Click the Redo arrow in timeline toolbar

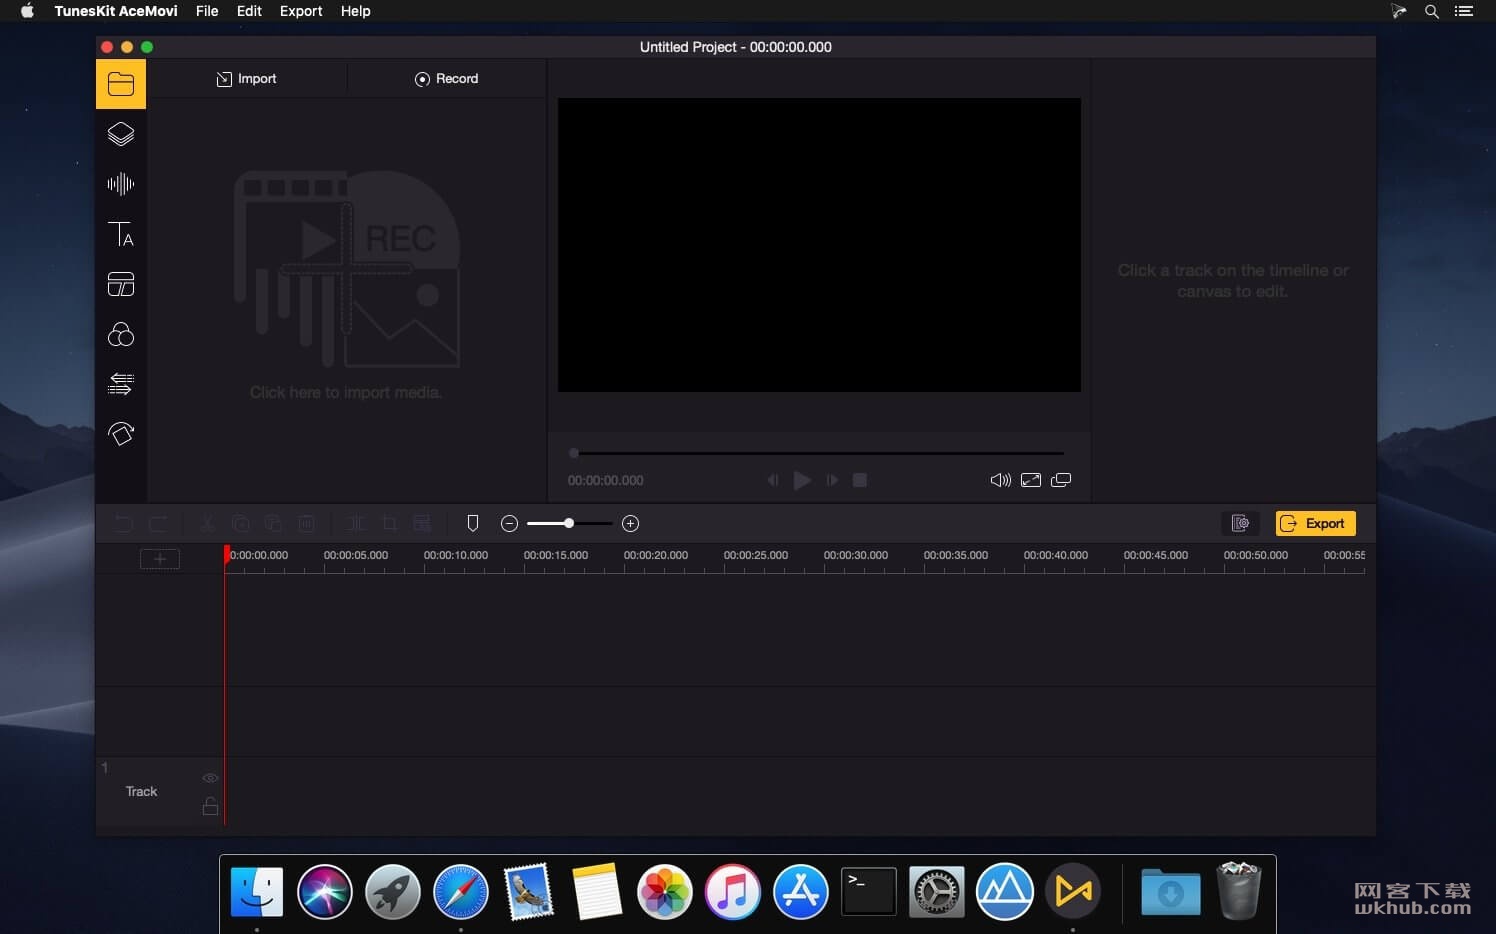coord(158,523)
